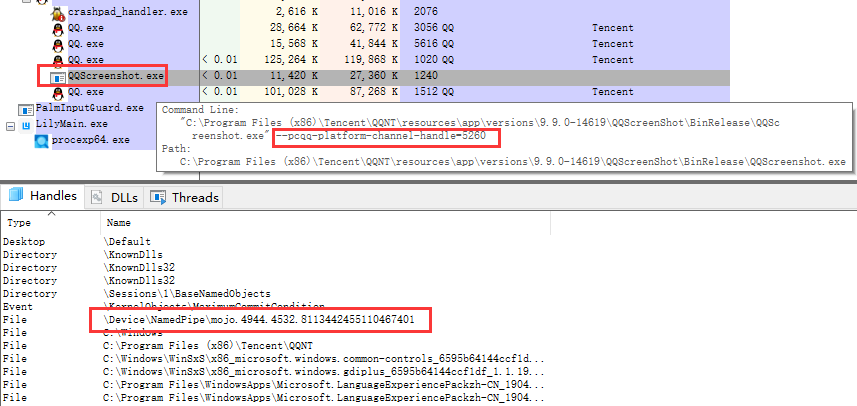857x406 pixels.
Task: Click the QQ penguin icon in PID 5616 row
Action: coord(58,44)
